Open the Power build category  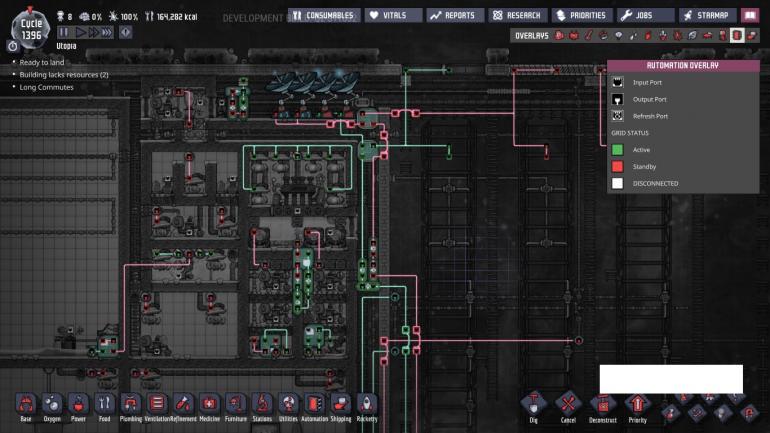pos(78,406)
